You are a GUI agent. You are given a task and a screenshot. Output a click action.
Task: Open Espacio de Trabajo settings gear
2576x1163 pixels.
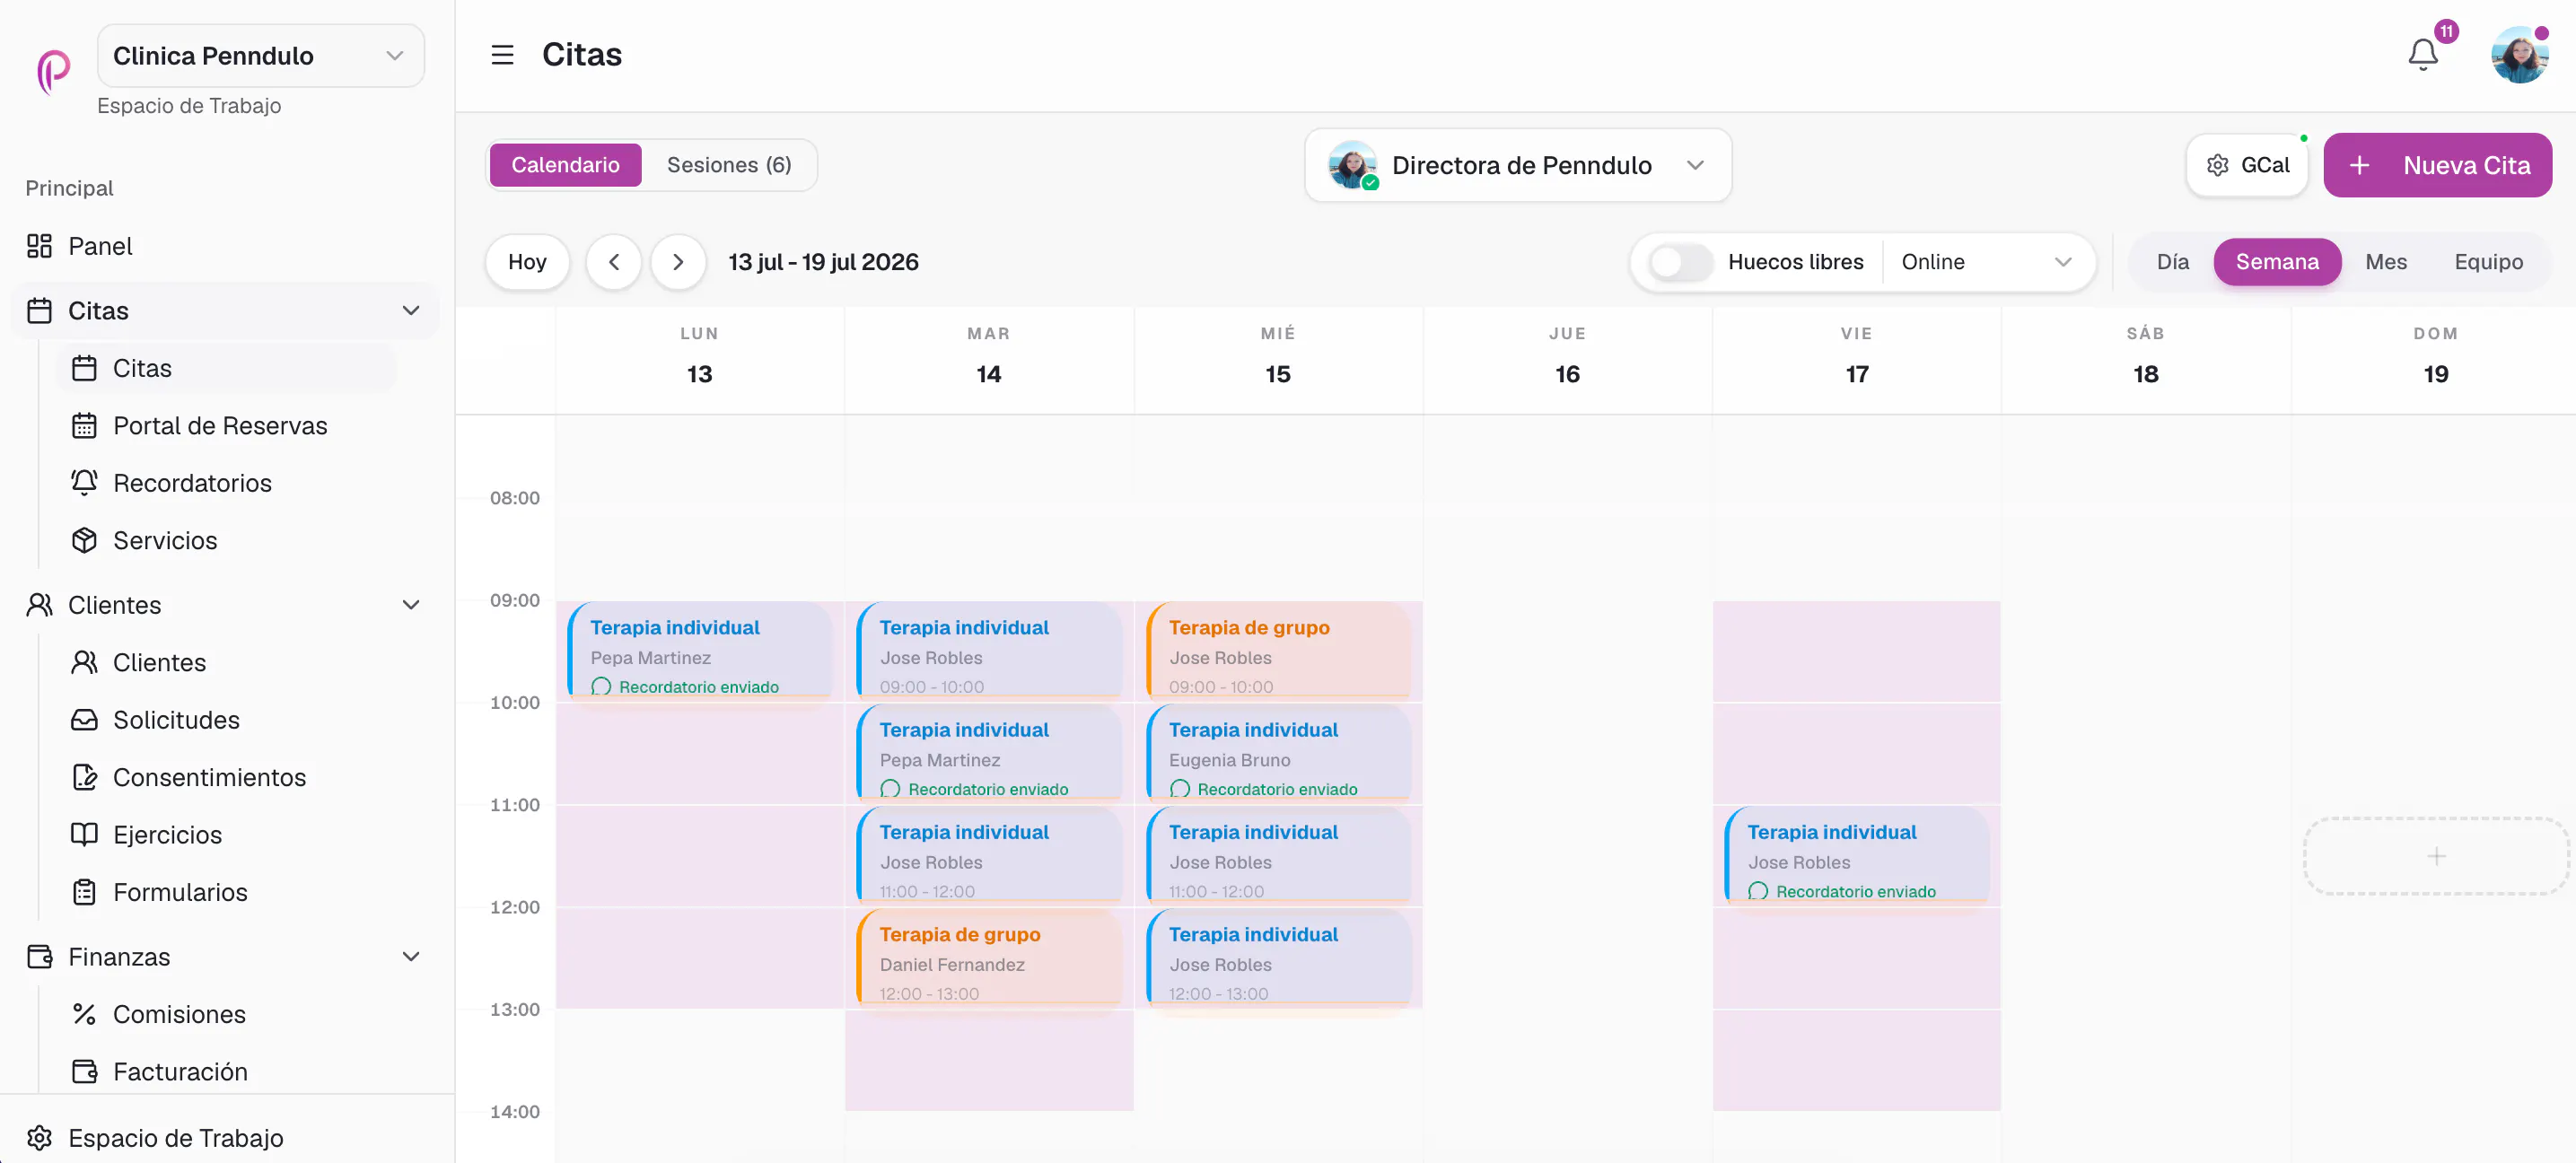(39, 1138)
